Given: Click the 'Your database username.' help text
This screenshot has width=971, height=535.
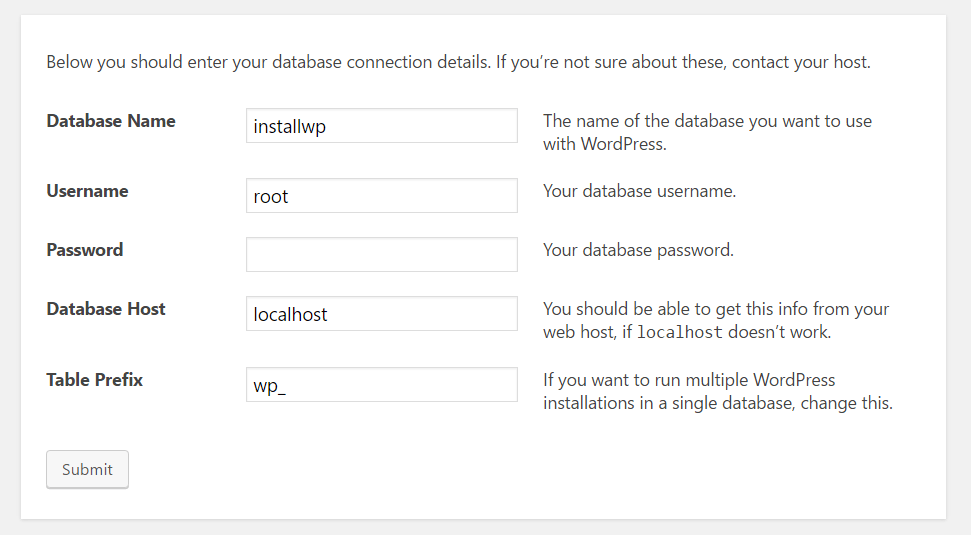Looking at the screenshot, I should click(639, 191).
